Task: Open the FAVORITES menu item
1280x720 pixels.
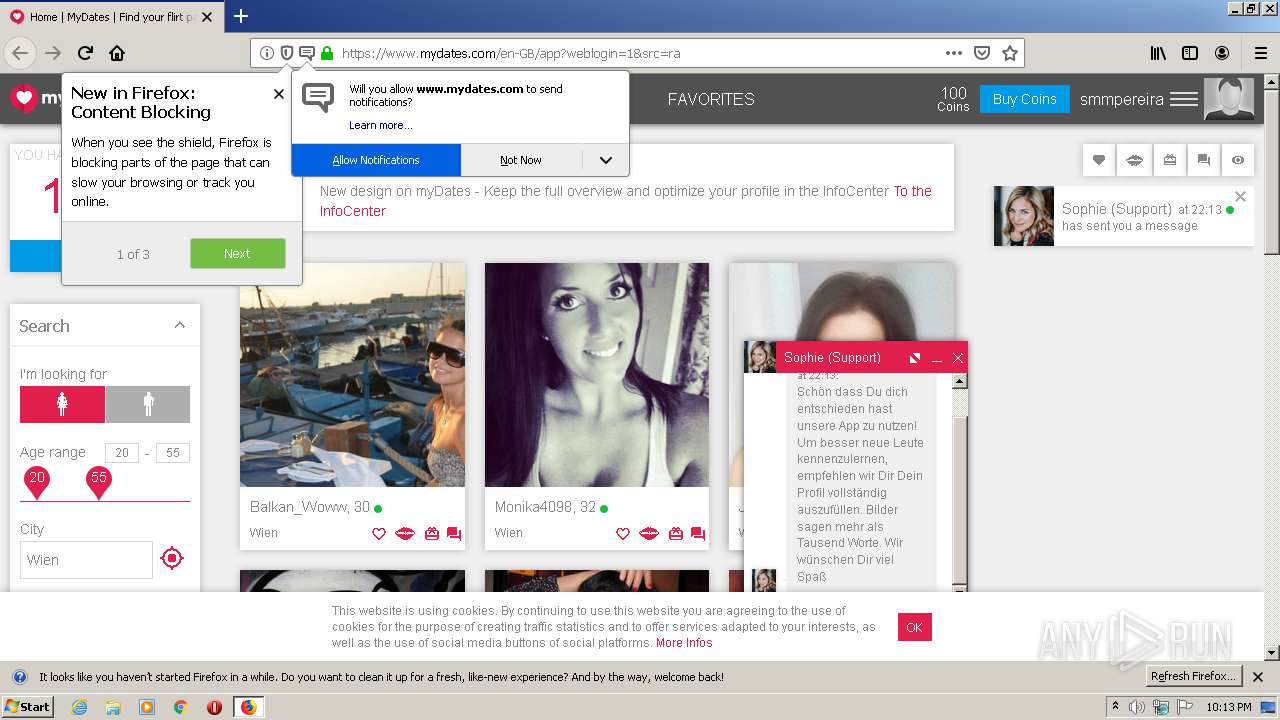Action: tap(711, 99)
